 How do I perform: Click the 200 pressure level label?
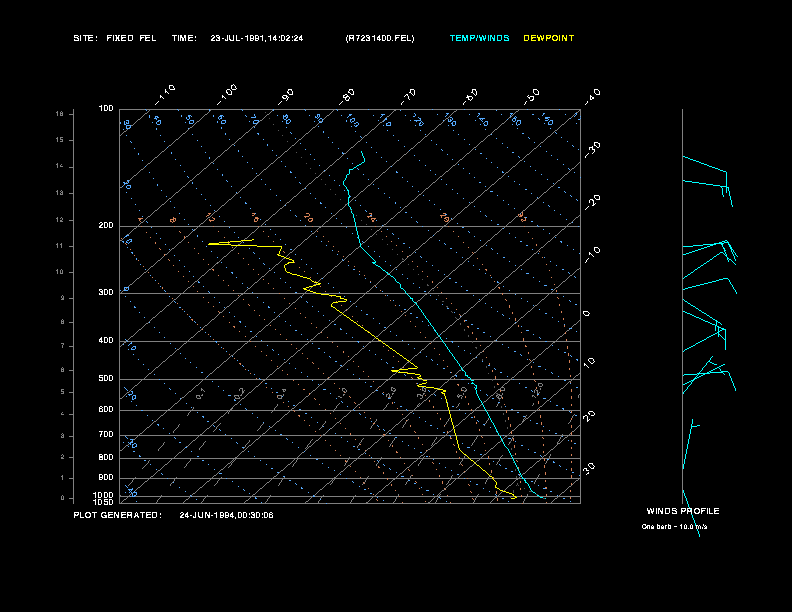[x=106, y=226]
